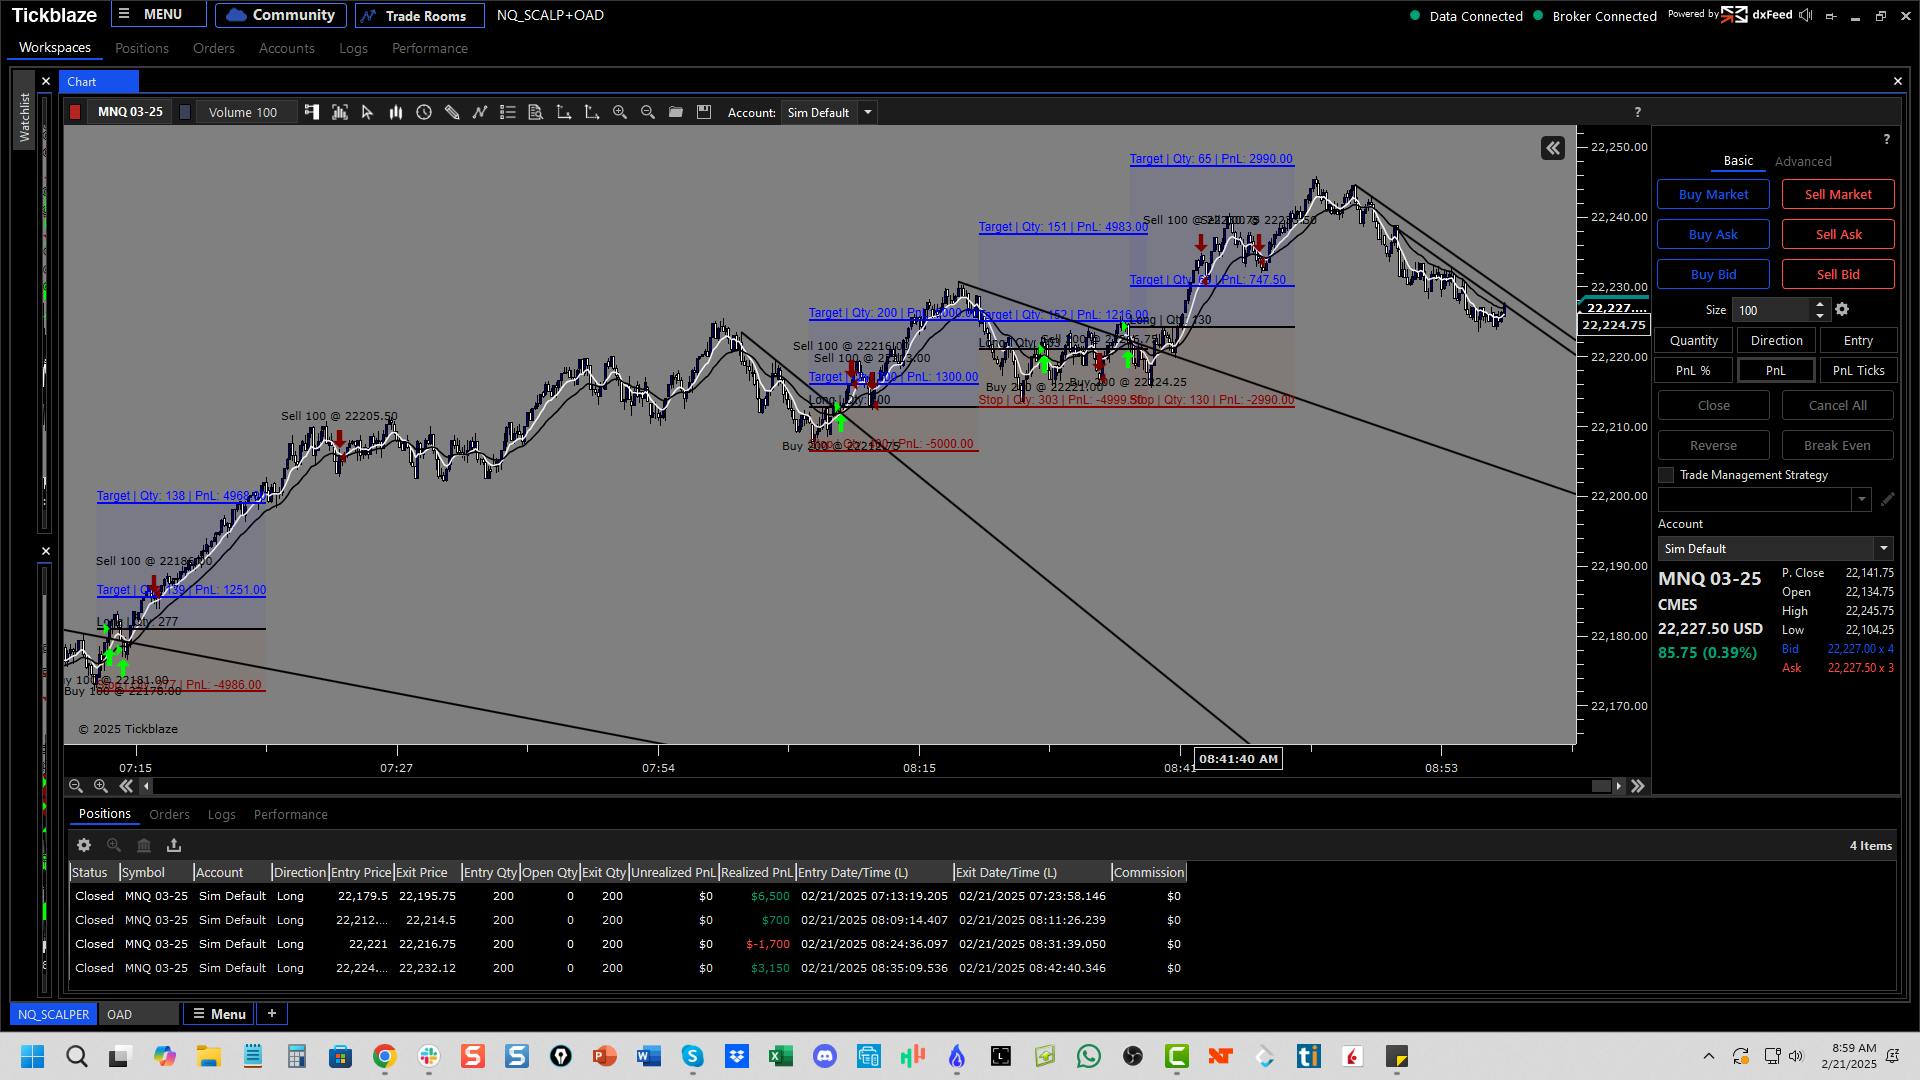Click the Size input field

[x=1771, y=310]
